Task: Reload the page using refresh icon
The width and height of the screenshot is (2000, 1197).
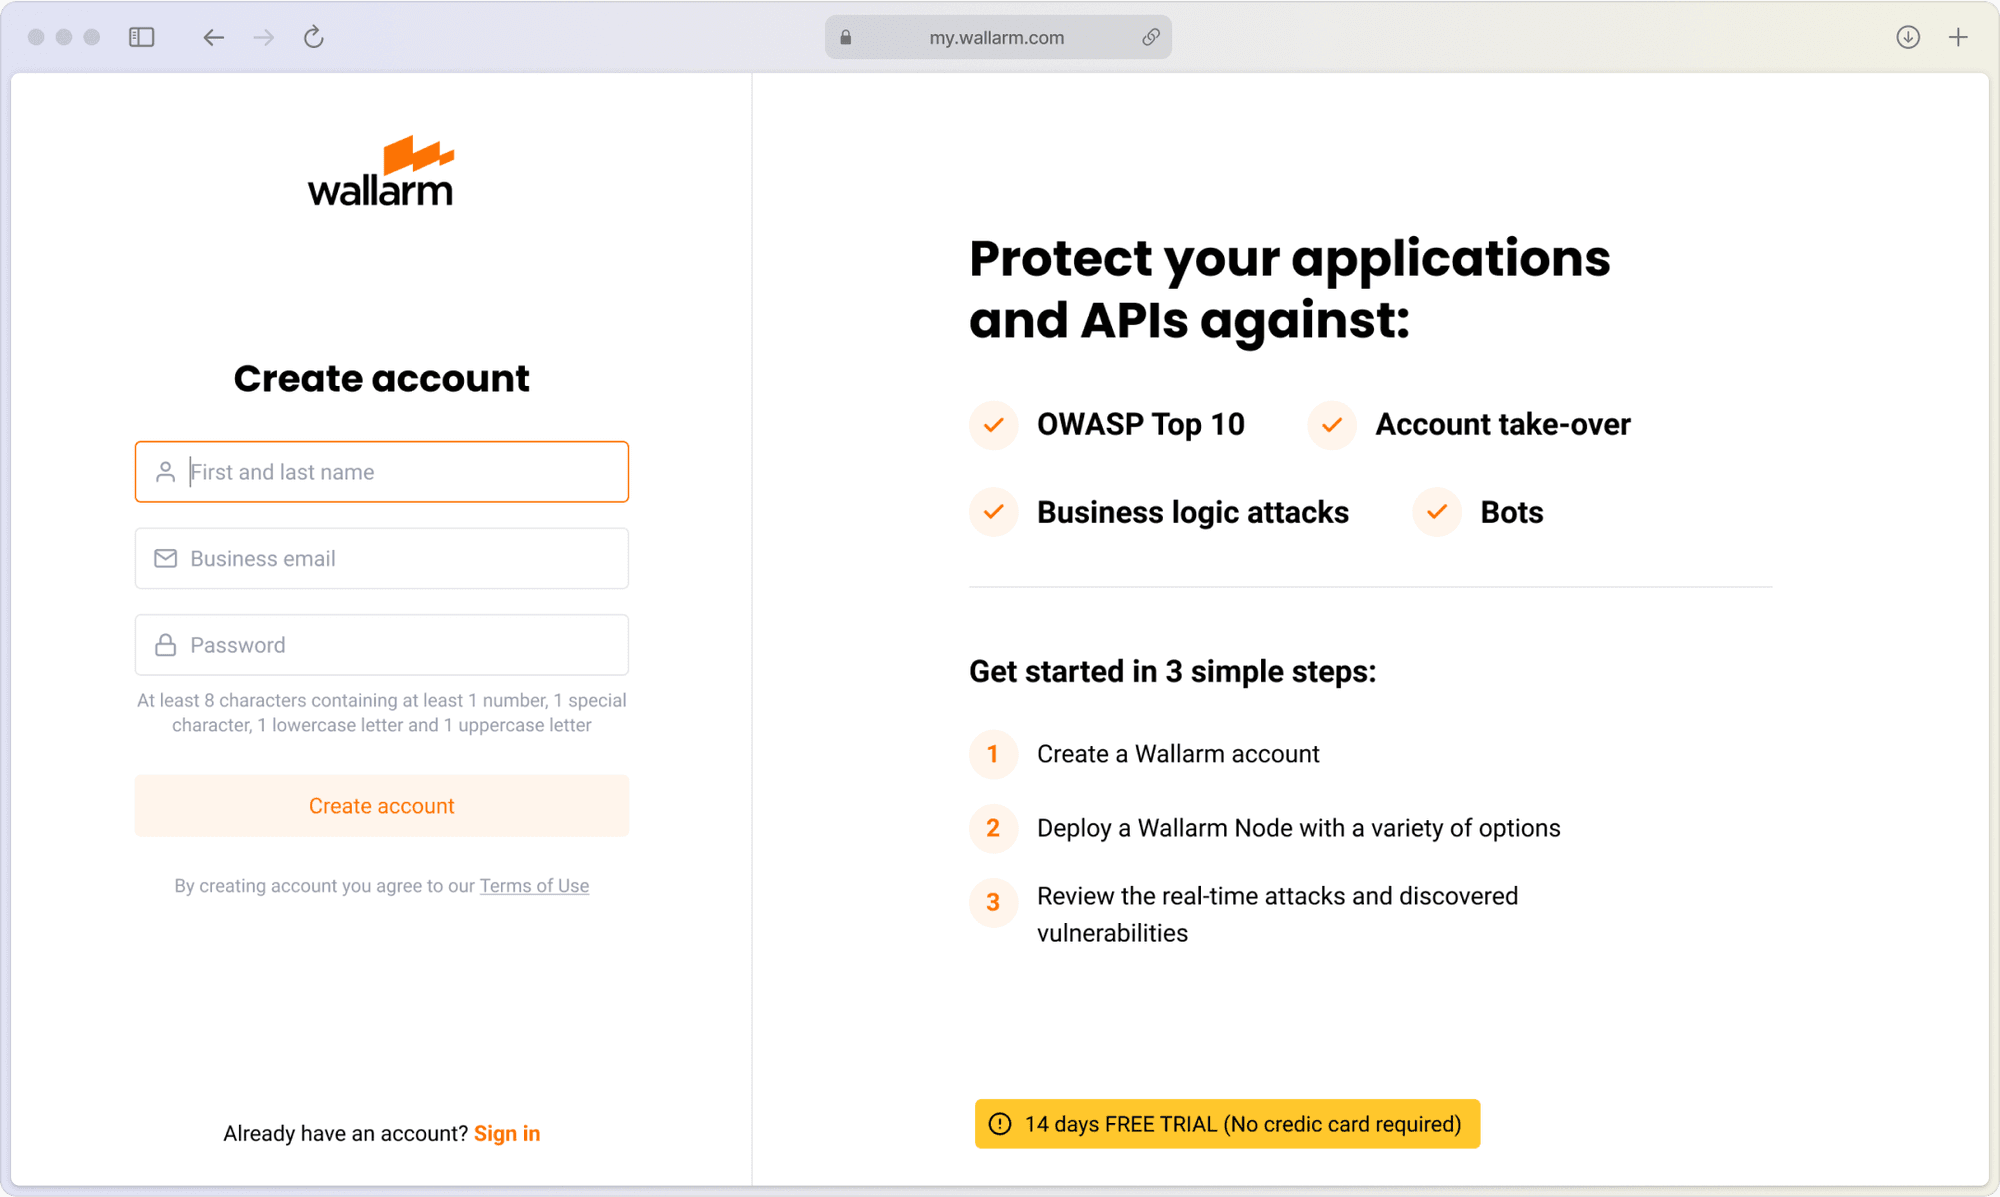Action: (314, 37)
